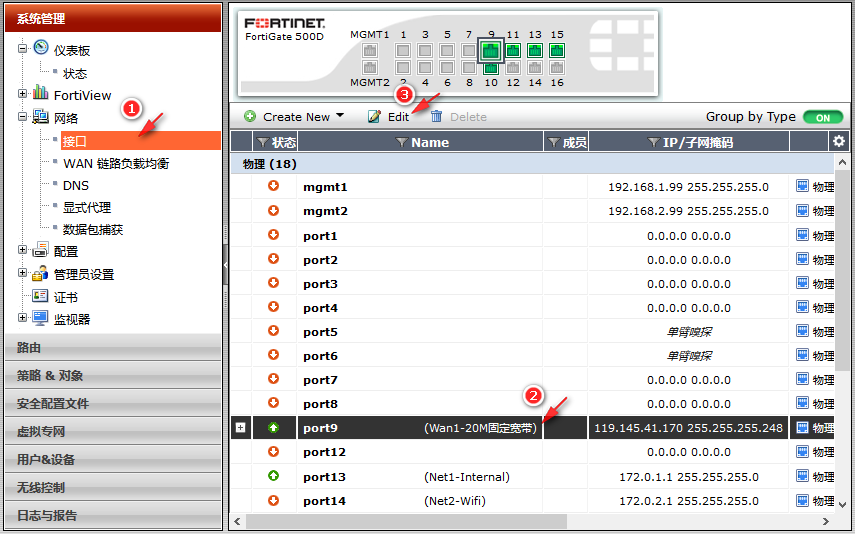The height and width of the screenshot is (534, 855).
Task: Click the port 16 jack on the faceplate
Action: pyautogui.click(x=557, y=68)
